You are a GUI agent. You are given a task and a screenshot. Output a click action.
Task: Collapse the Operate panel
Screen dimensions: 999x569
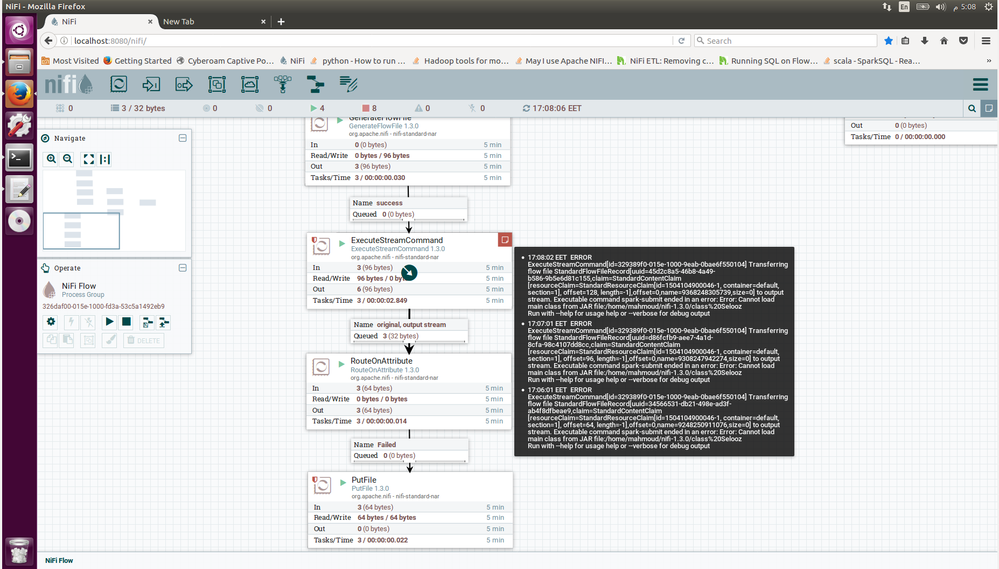click(x=182, y=268)
